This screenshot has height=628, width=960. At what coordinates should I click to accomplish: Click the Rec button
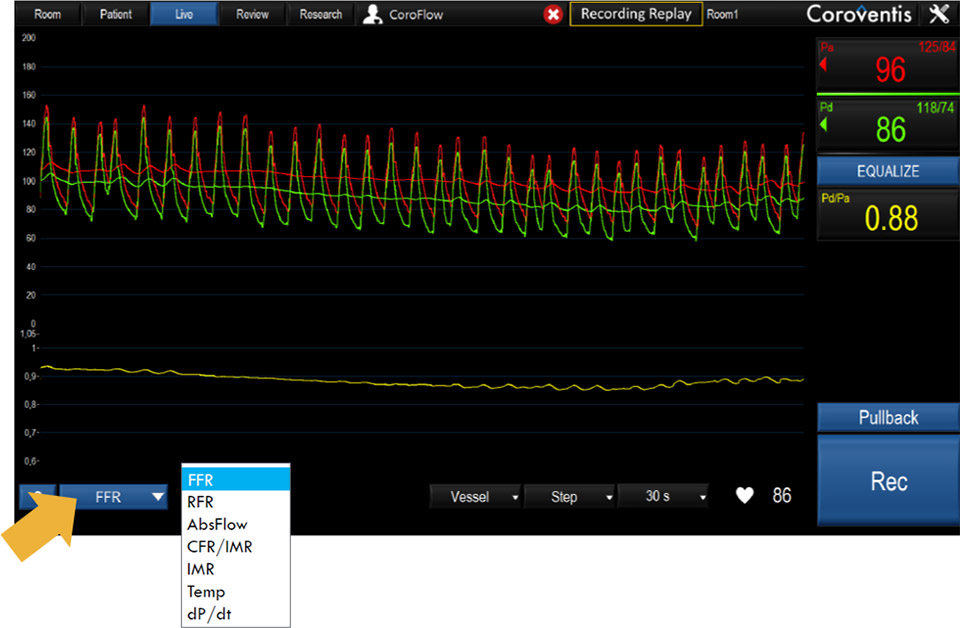888,480
